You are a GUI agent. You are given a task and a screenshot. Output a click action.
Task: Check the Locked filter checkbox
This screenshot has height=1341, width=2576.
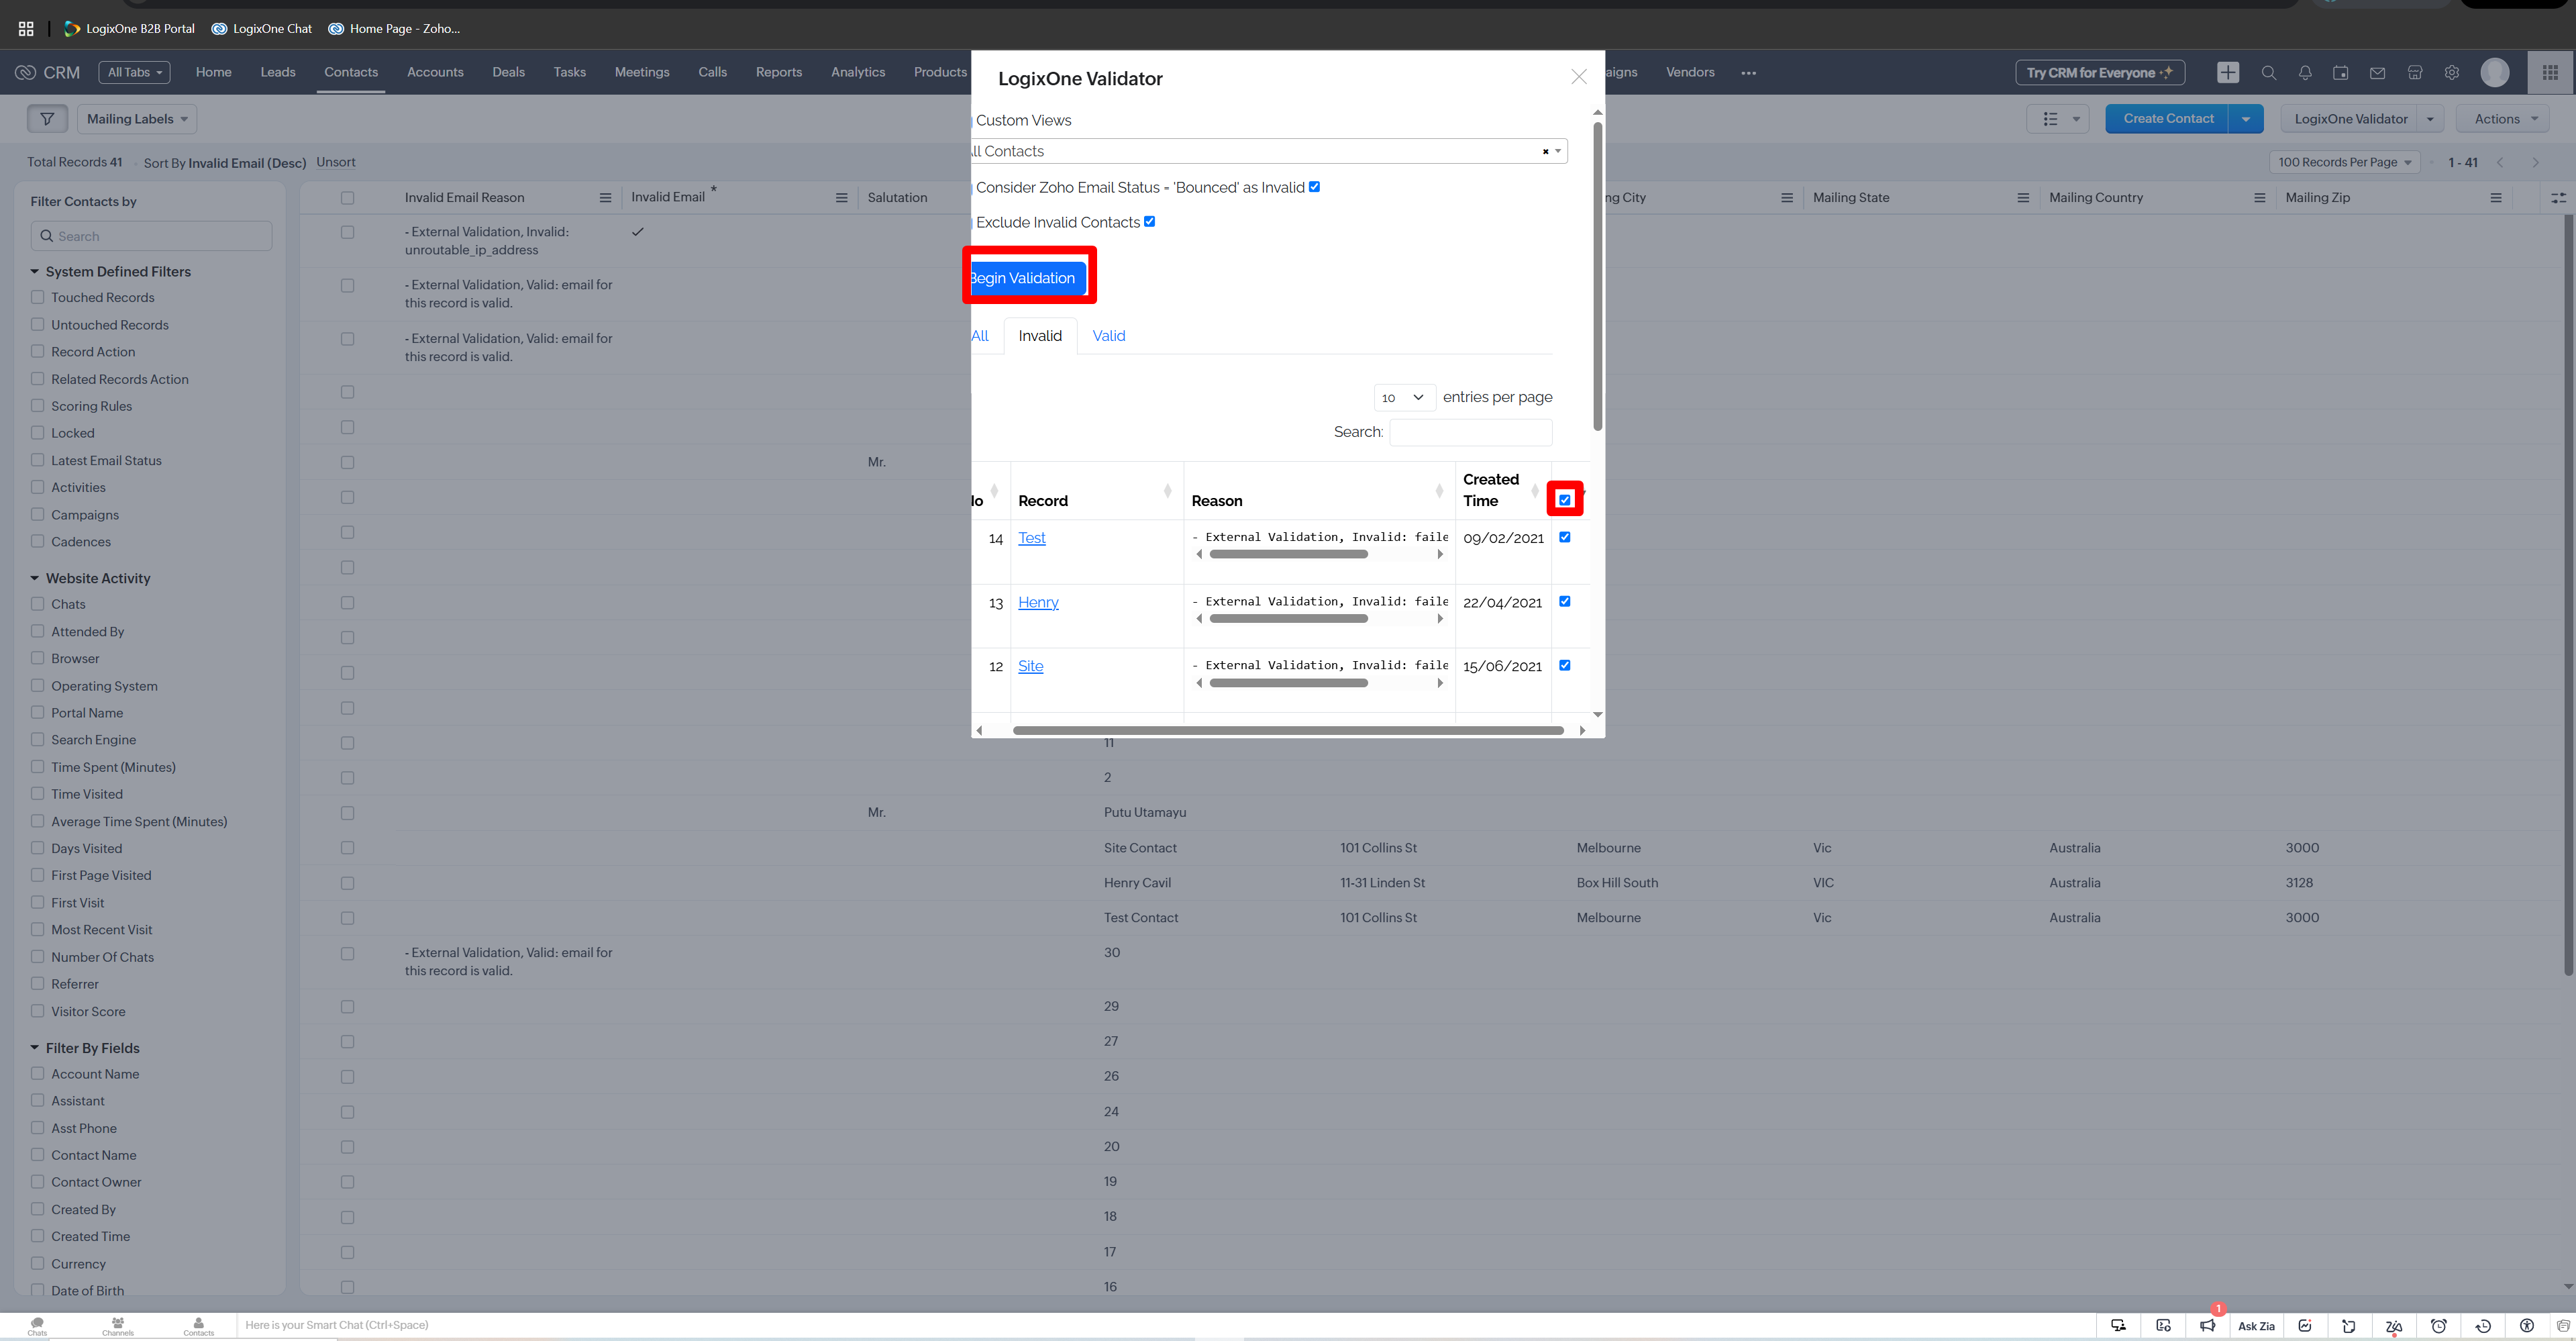point(37,432)
